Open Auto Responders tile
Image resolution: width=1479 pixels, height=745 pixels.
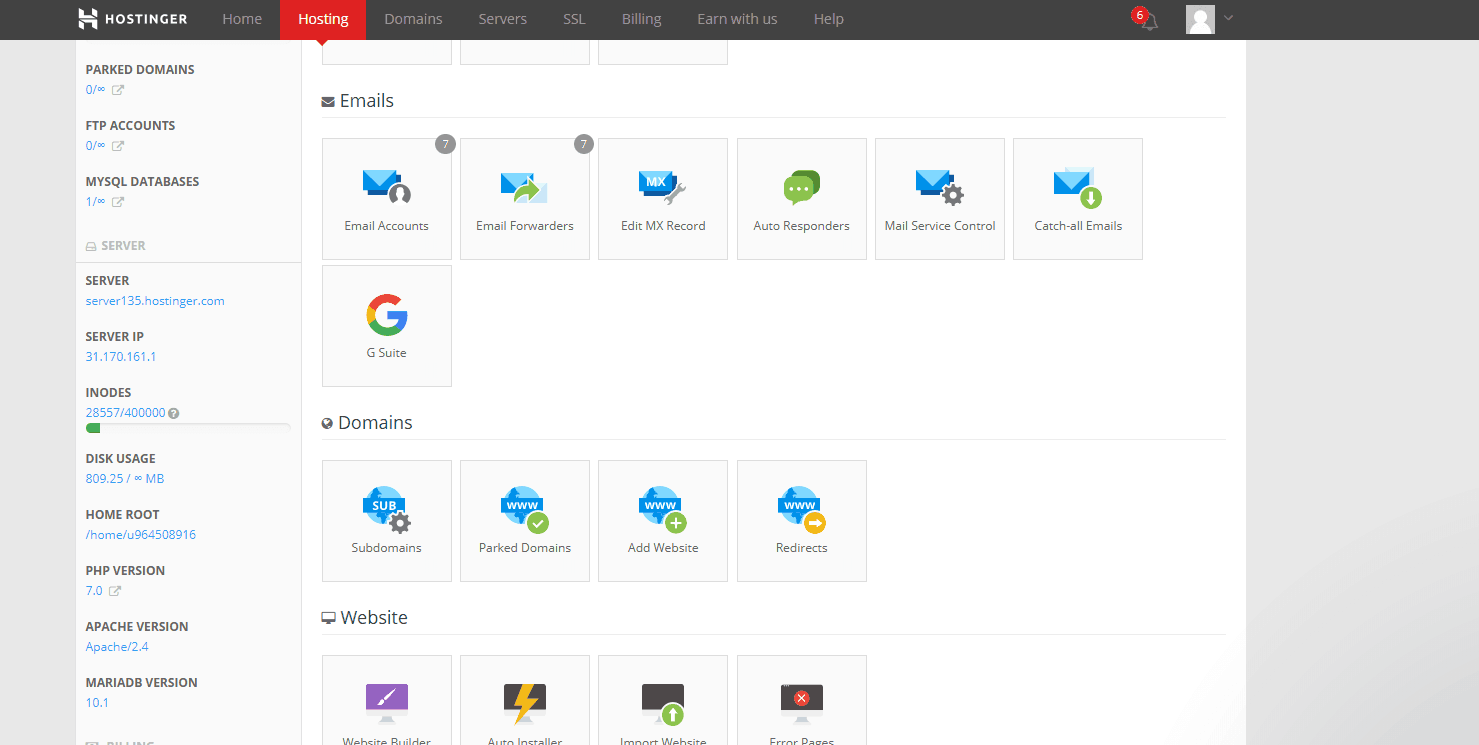click(x=802, y=199)
